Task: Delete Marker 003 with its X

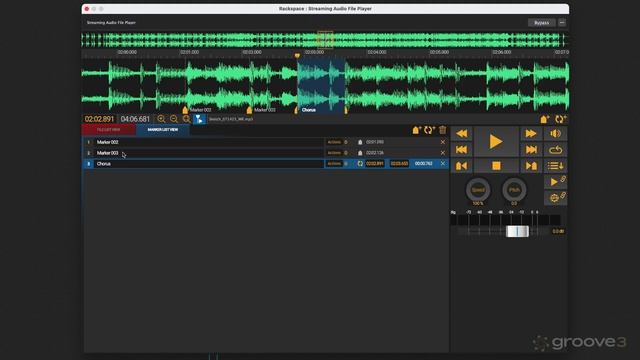Action: (x=443, y=153)
